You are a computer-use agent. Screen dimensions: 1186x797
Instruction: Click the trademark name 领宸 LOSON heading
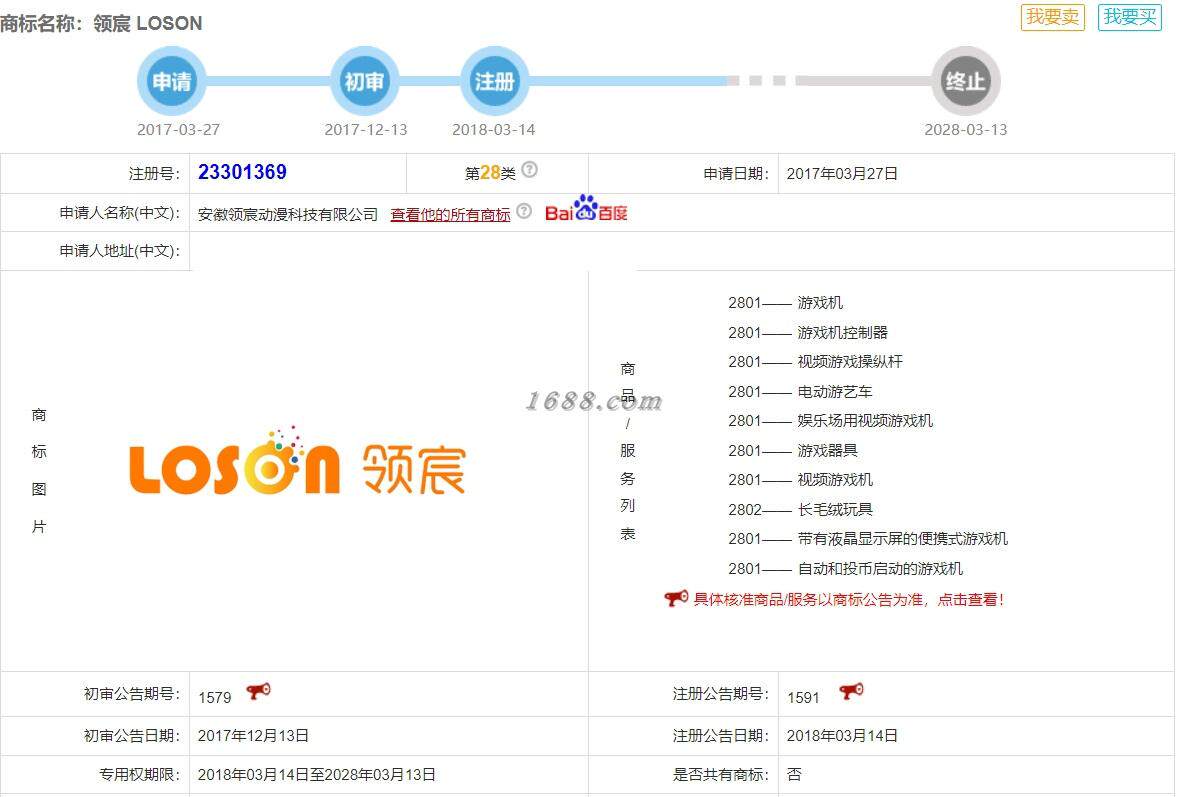click(x=147, y=23)
